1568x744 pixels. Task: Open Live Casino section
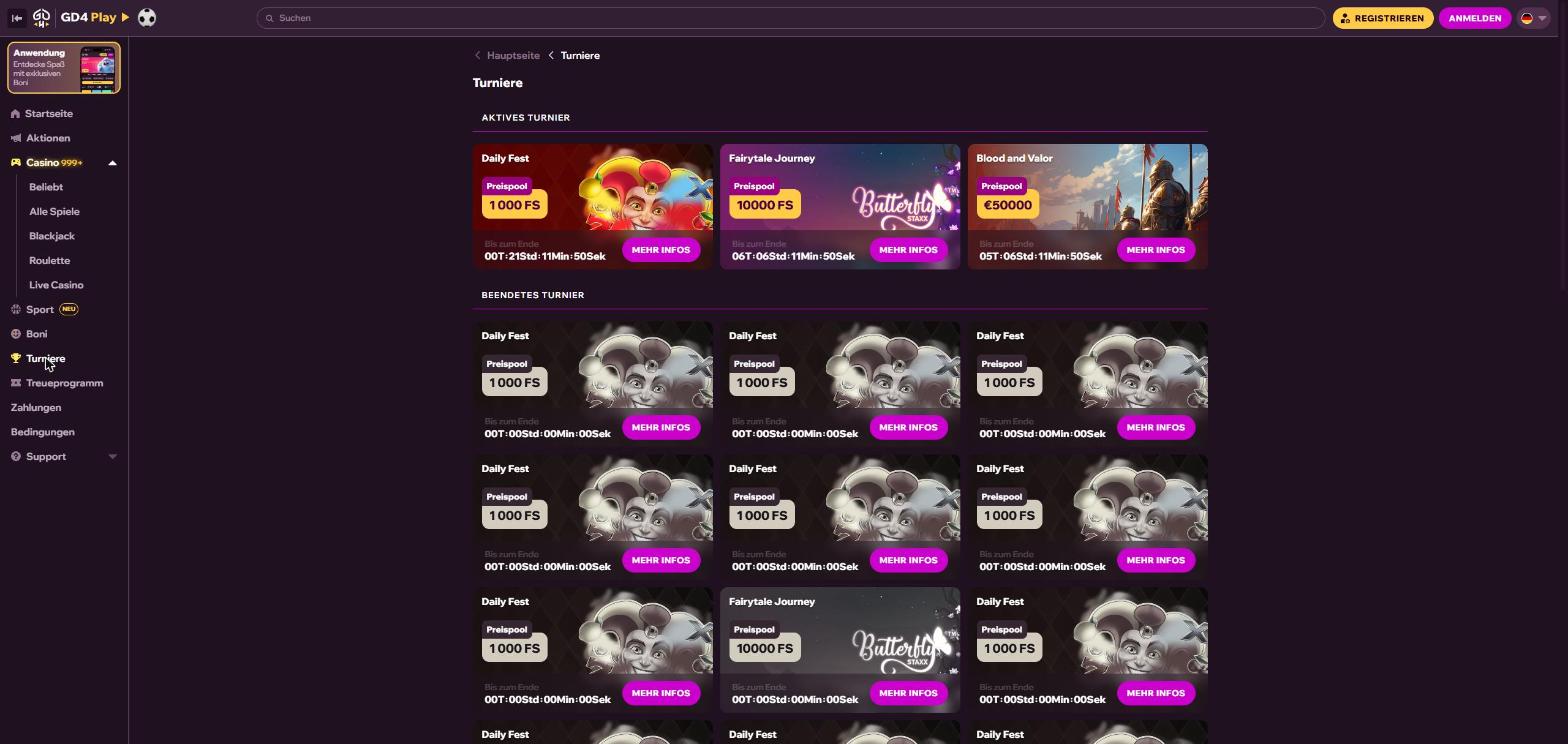coord(56,285)
